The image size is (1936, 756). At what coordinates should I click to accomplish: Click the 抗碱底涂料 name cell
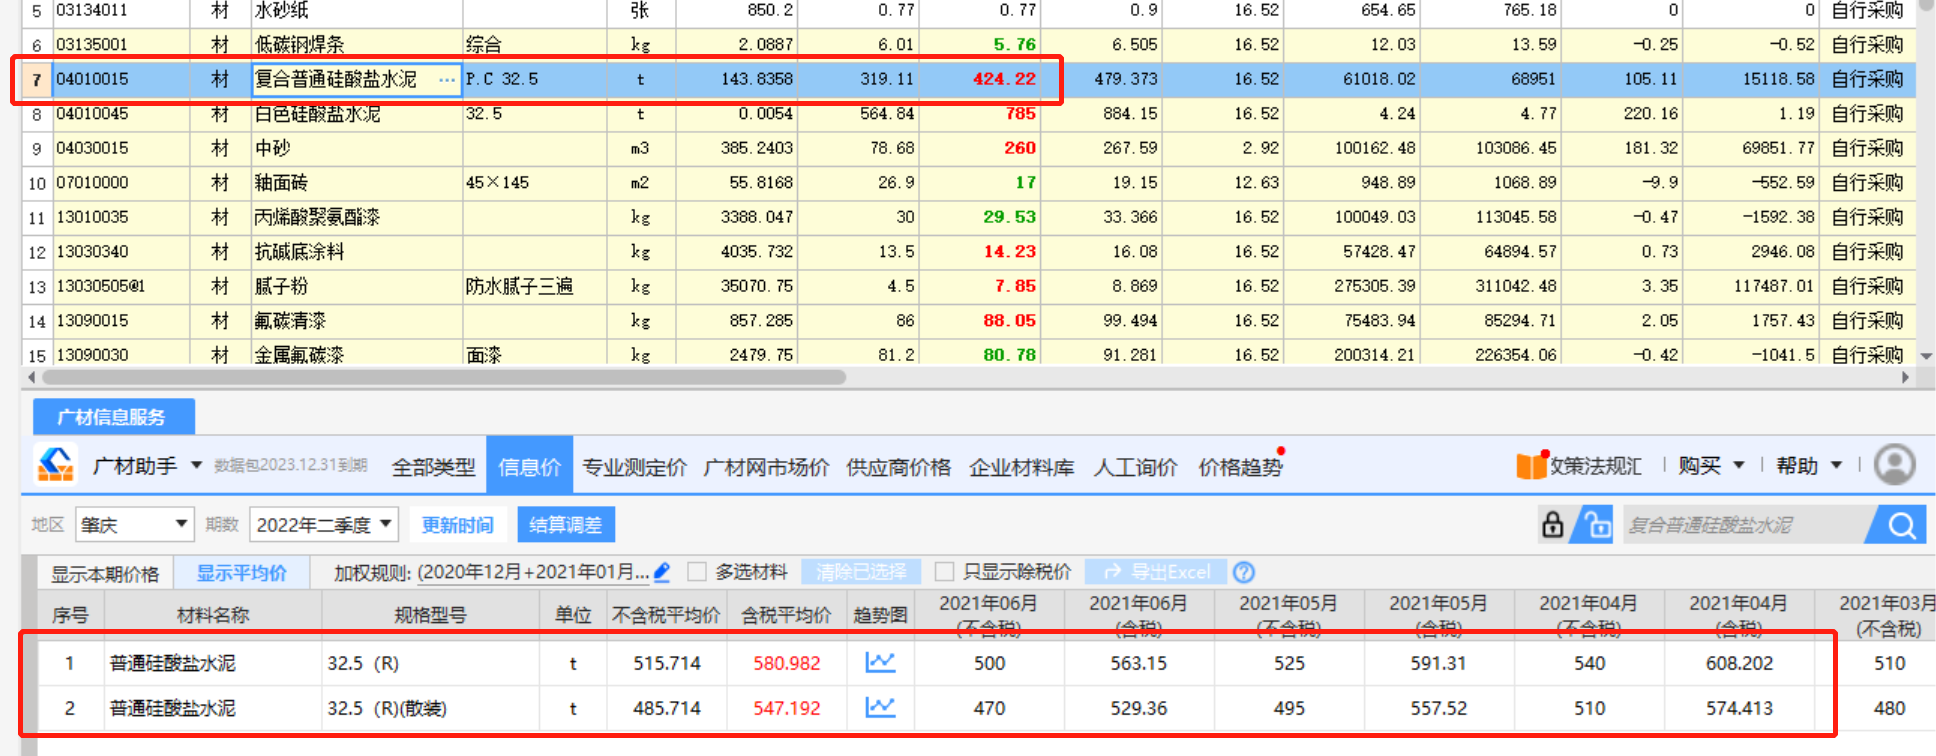[x=356, y=252]
